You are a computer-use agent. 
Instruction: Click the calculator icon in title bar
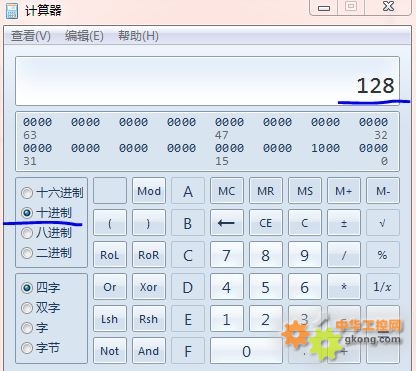[x=12, y=10]
